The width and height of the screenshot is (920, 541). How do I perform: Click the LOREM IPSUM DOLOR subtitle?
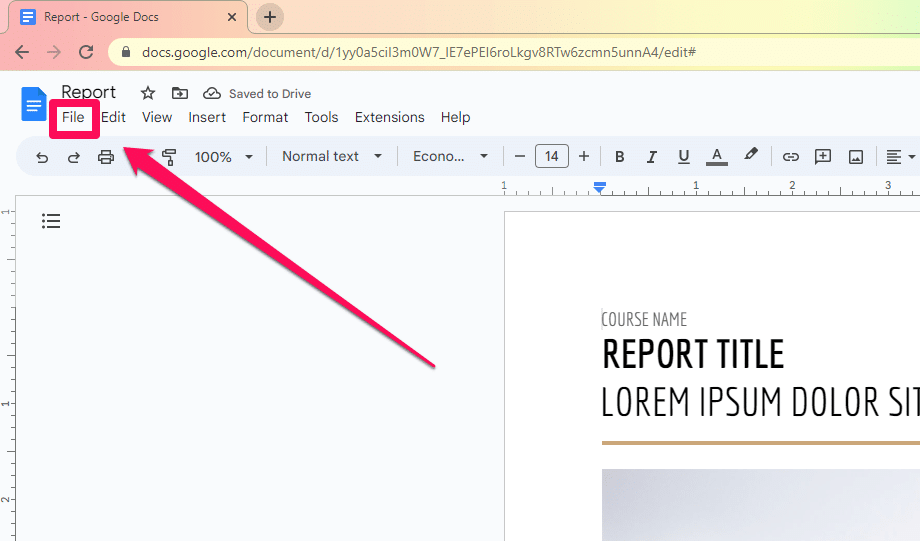pyautogui.click(x=760, y=403)
